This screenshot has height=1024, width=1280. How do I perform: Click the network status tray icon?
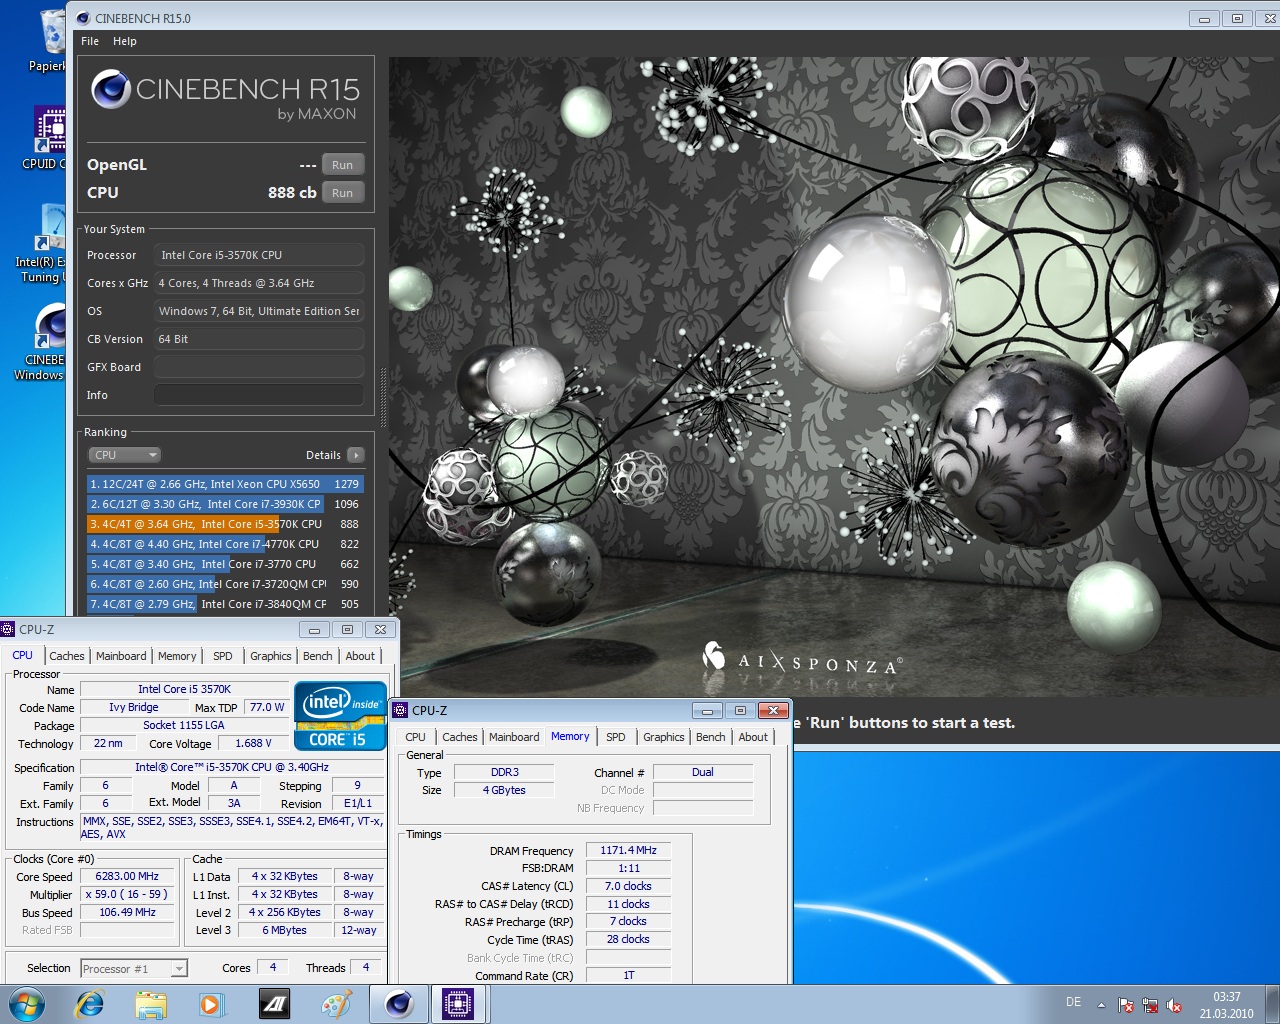tap(1150, 1005)
